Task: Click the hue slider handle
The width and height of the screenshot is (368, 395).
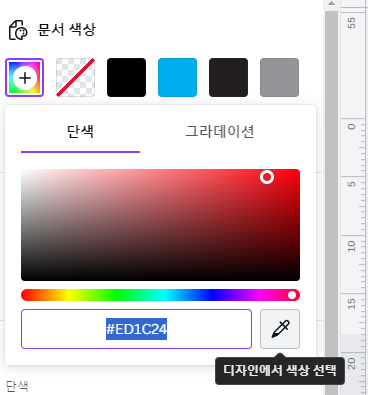Action: (x=292, y=295)
